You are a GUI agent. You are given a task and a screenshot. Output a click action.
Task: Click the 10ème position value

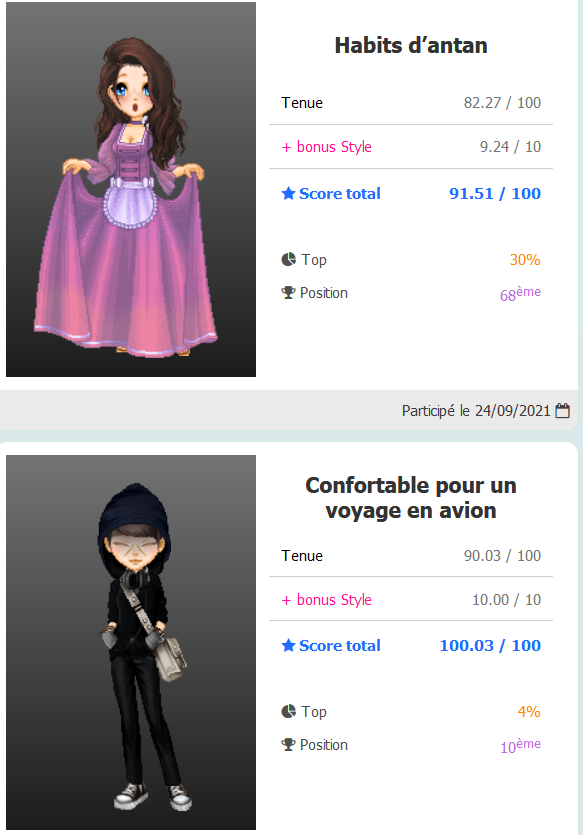pos(520,746)
